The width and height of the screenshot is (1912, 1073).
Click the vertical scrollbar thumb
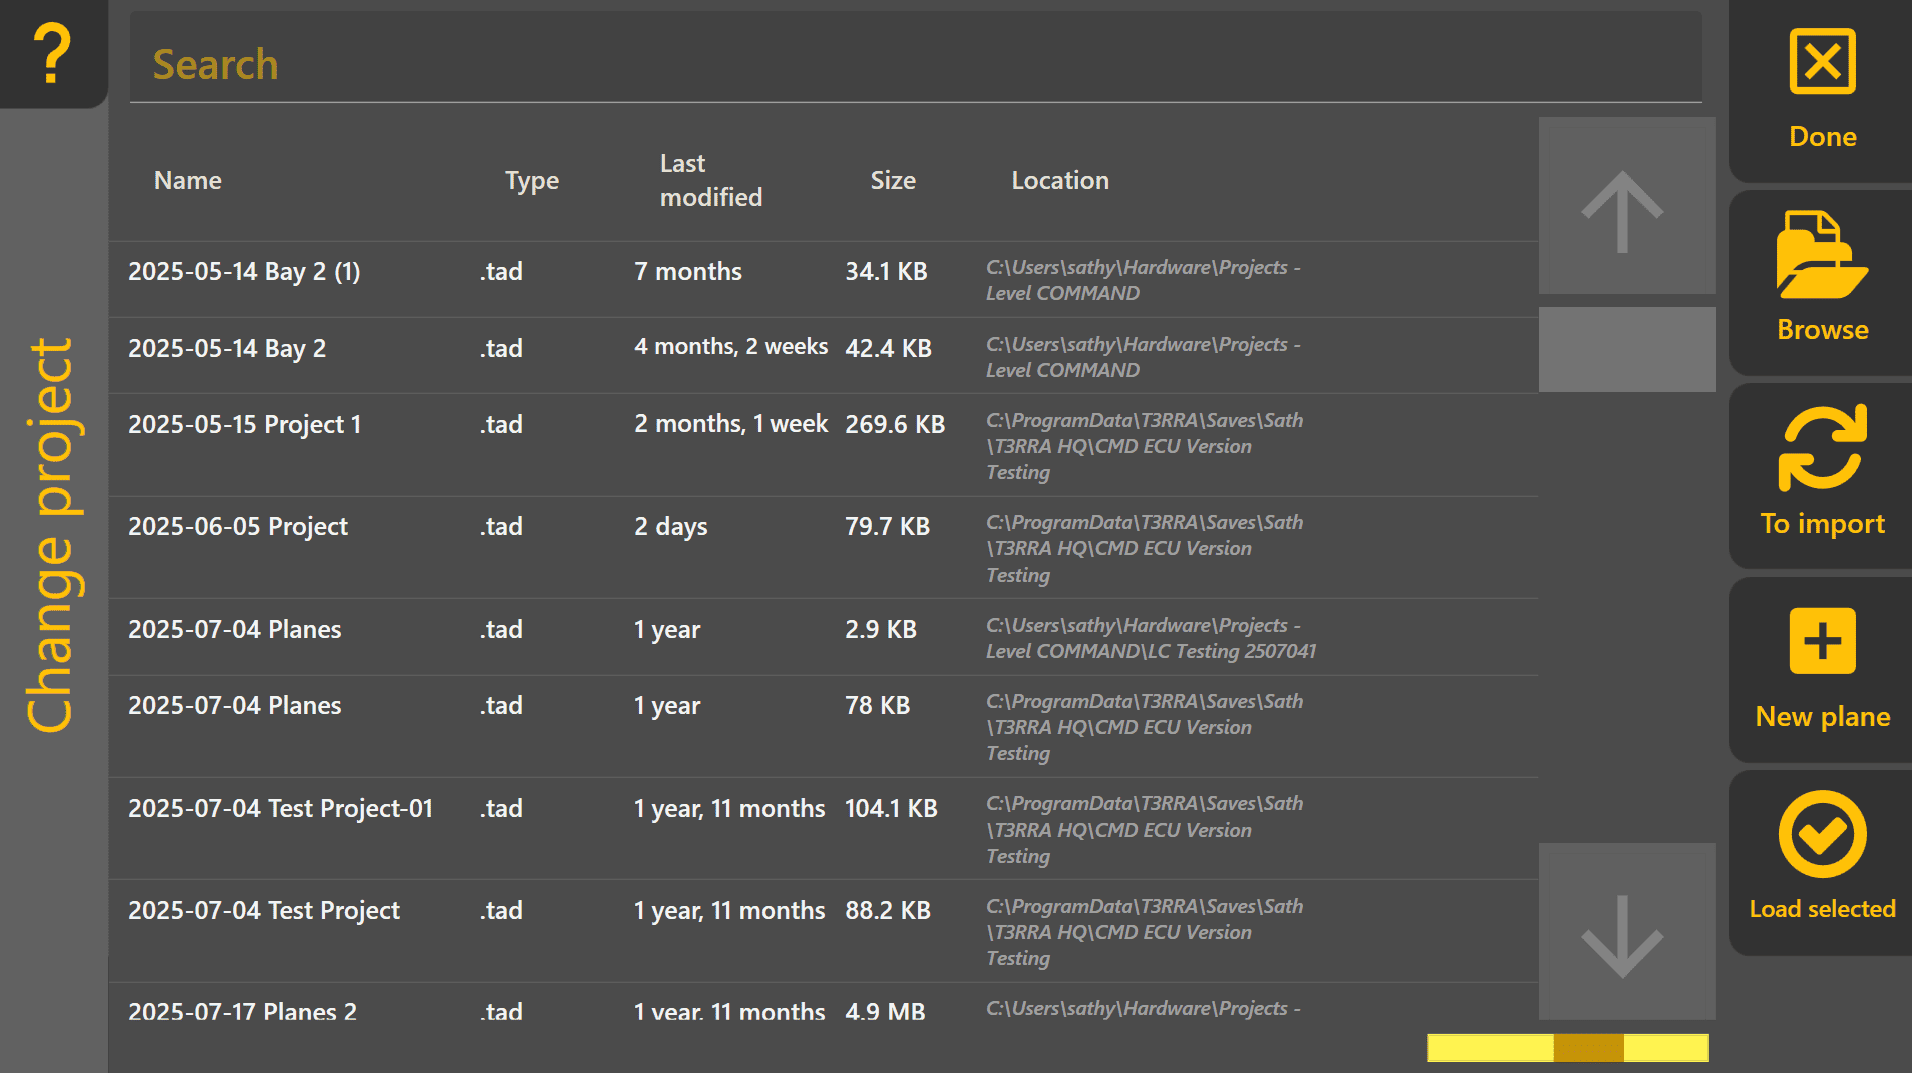point(1627,349)
